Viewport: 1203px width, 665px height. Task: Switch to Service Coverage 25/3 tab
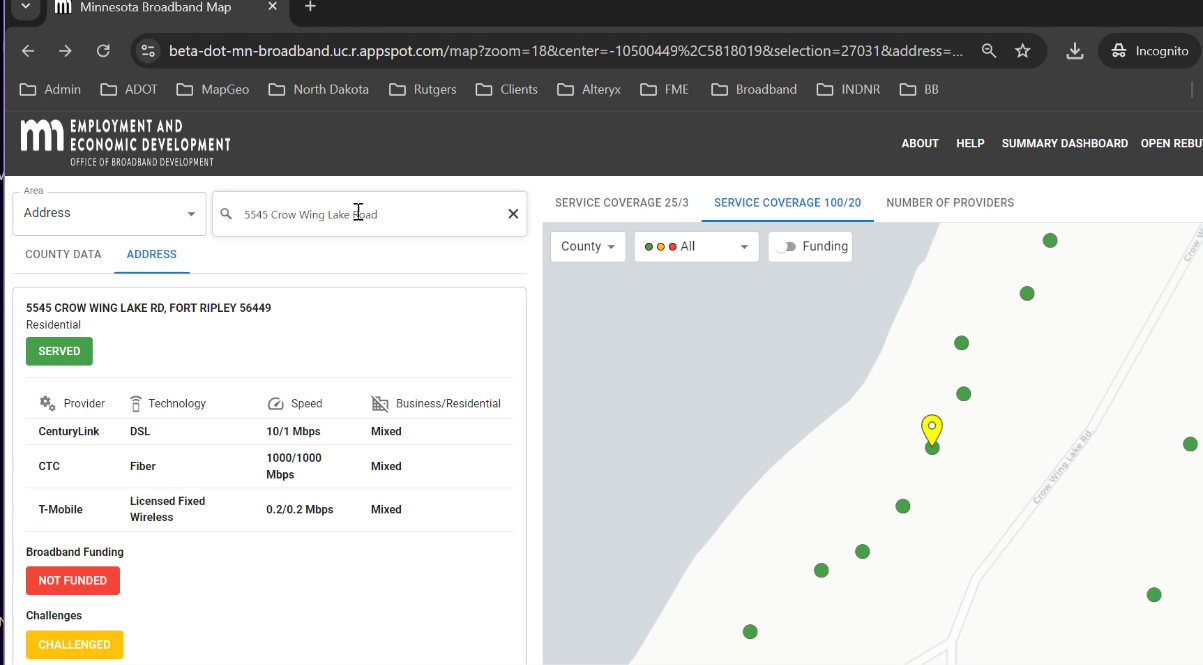621,203
